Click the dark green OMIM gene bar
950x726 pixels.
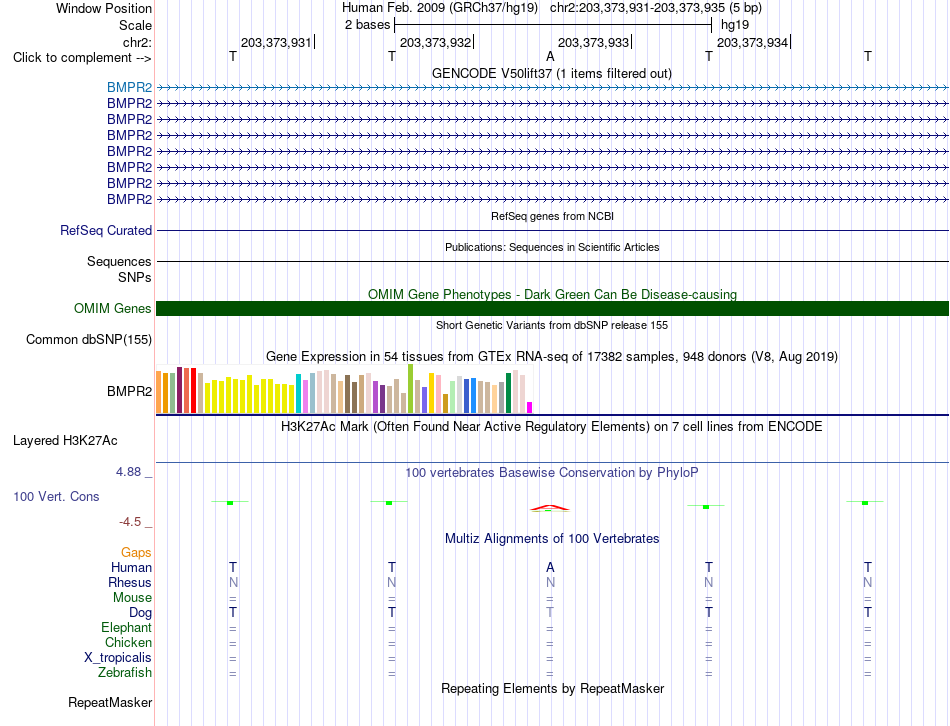(x=552, y=308)
